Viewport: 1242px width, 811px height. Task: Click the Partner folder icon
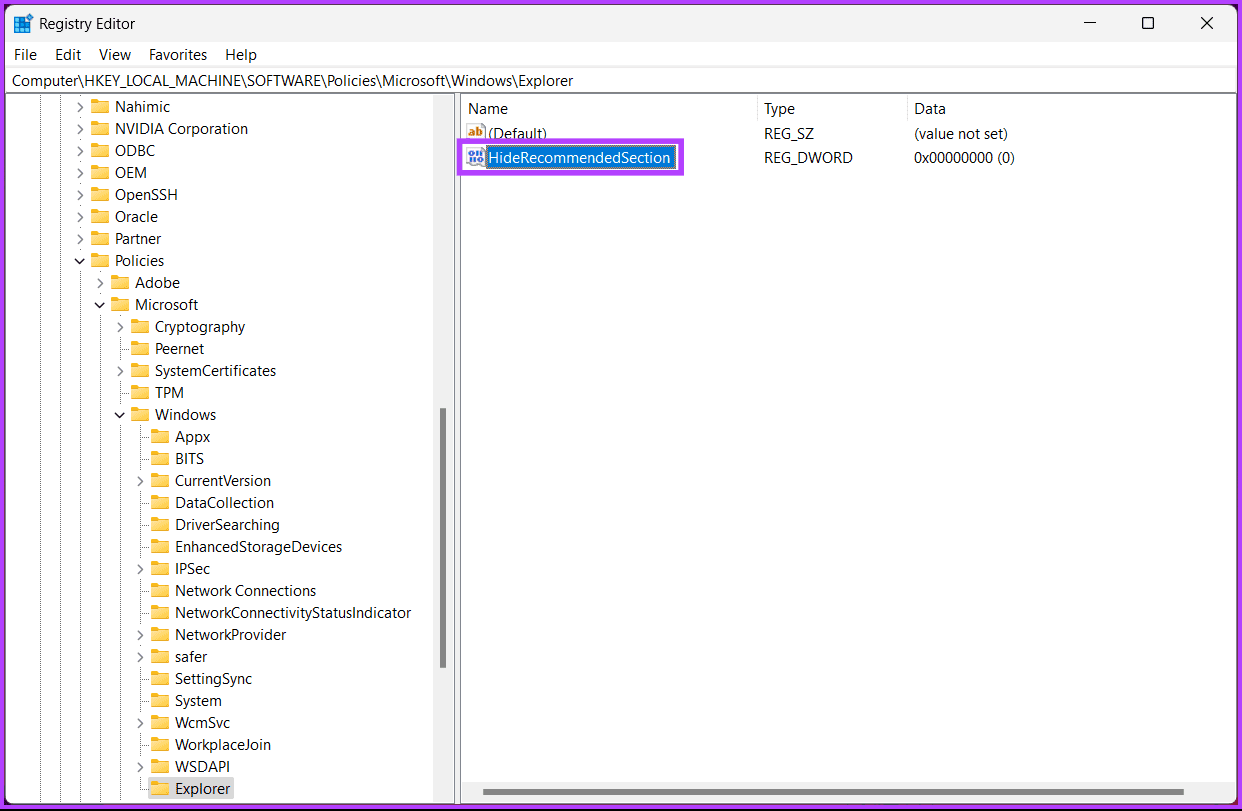(99, 239)
